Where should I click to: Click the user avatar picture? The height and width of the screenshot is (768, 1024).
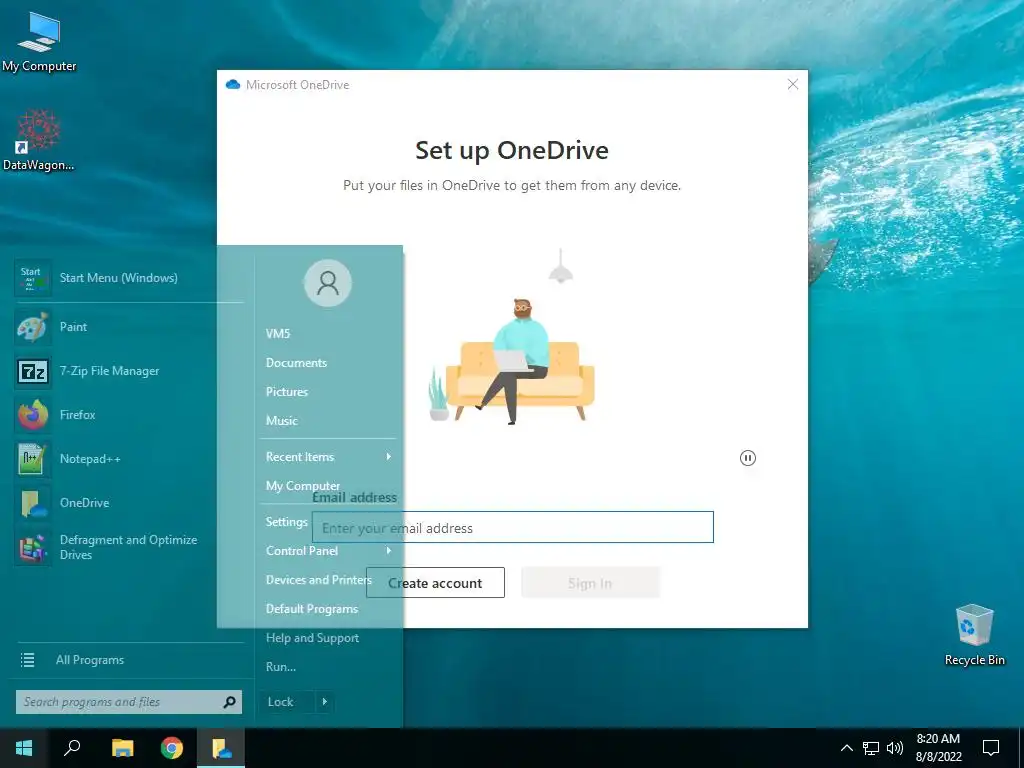point(328,283)
